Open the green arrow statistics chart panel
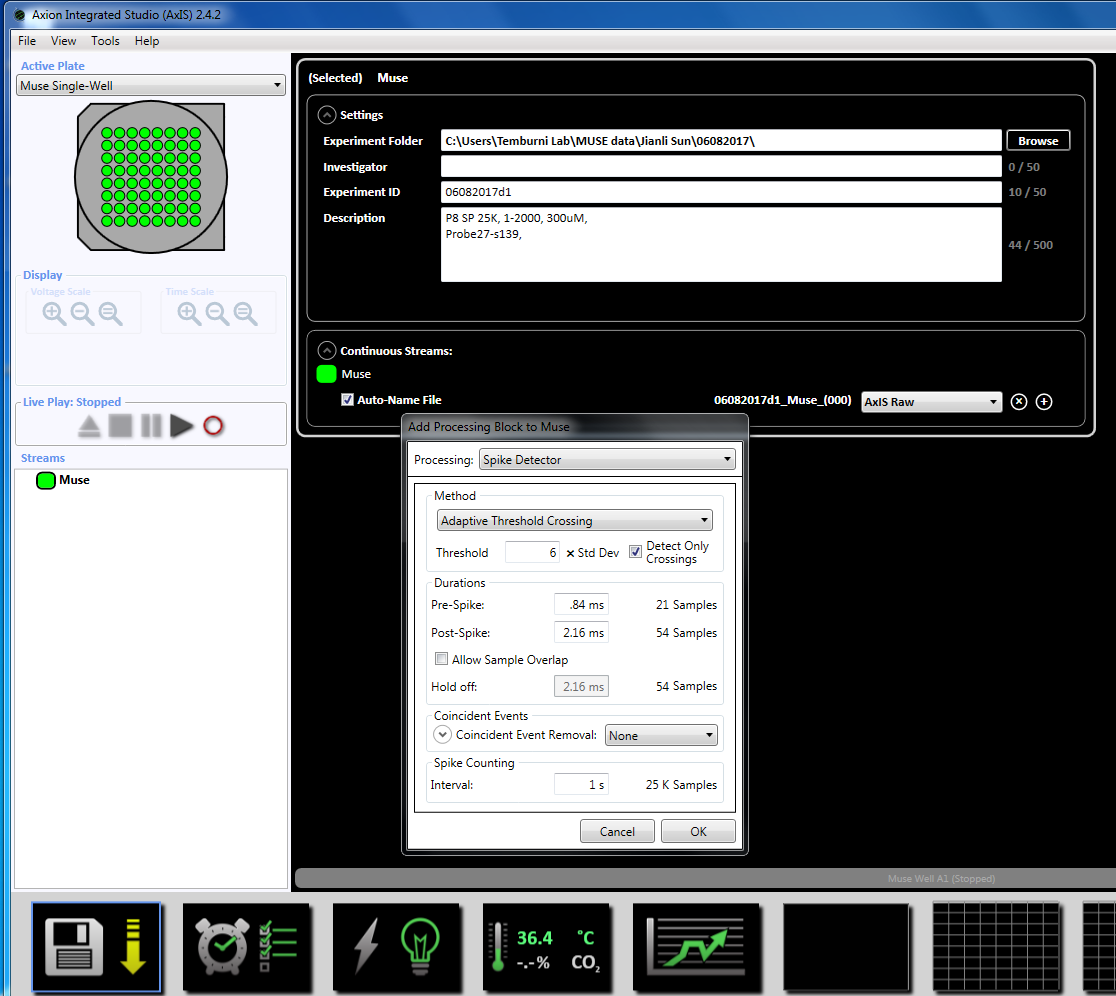The image size is (1116, 996). click(696, 947)
